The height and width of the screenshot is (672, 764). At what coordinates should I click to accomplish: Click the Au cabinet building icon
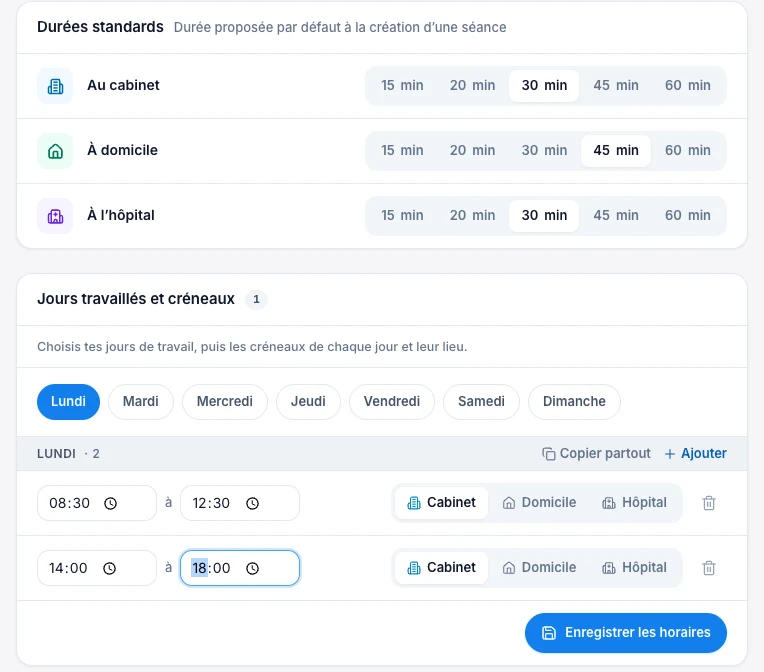[x=55, y=86]
